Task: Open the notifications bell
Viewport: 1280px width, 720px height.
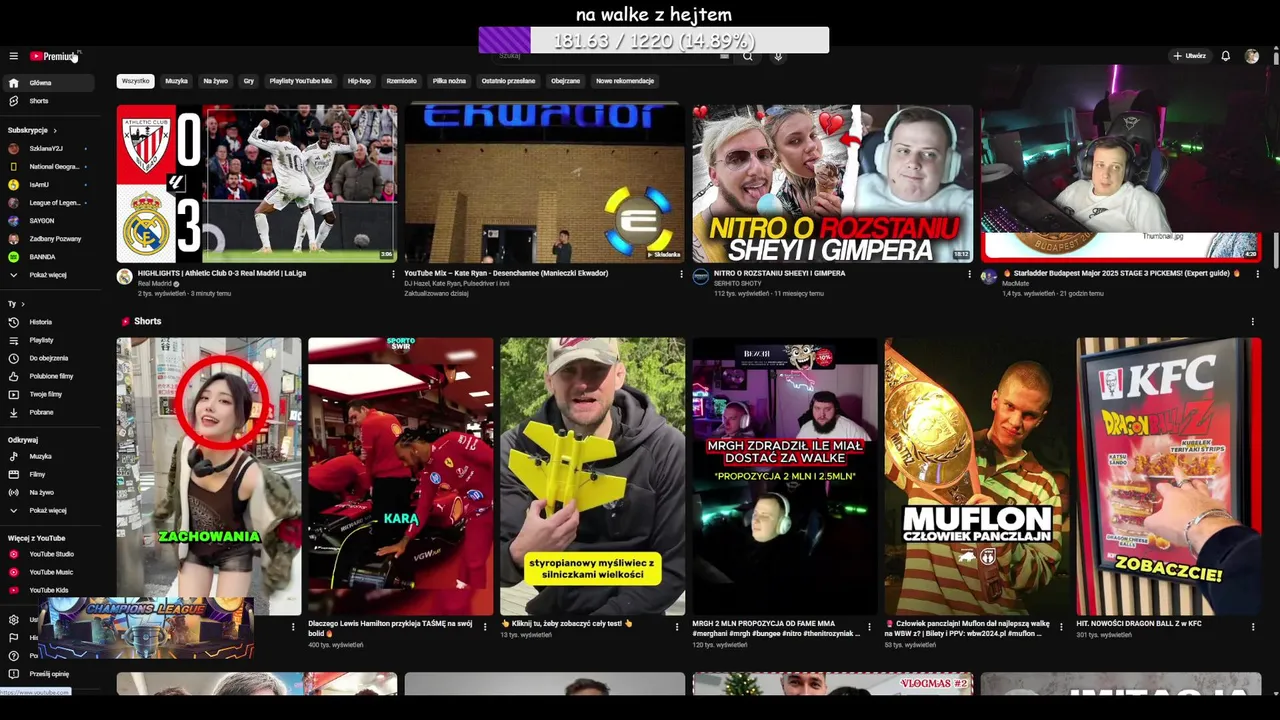Action: [x=1225, y=56]
